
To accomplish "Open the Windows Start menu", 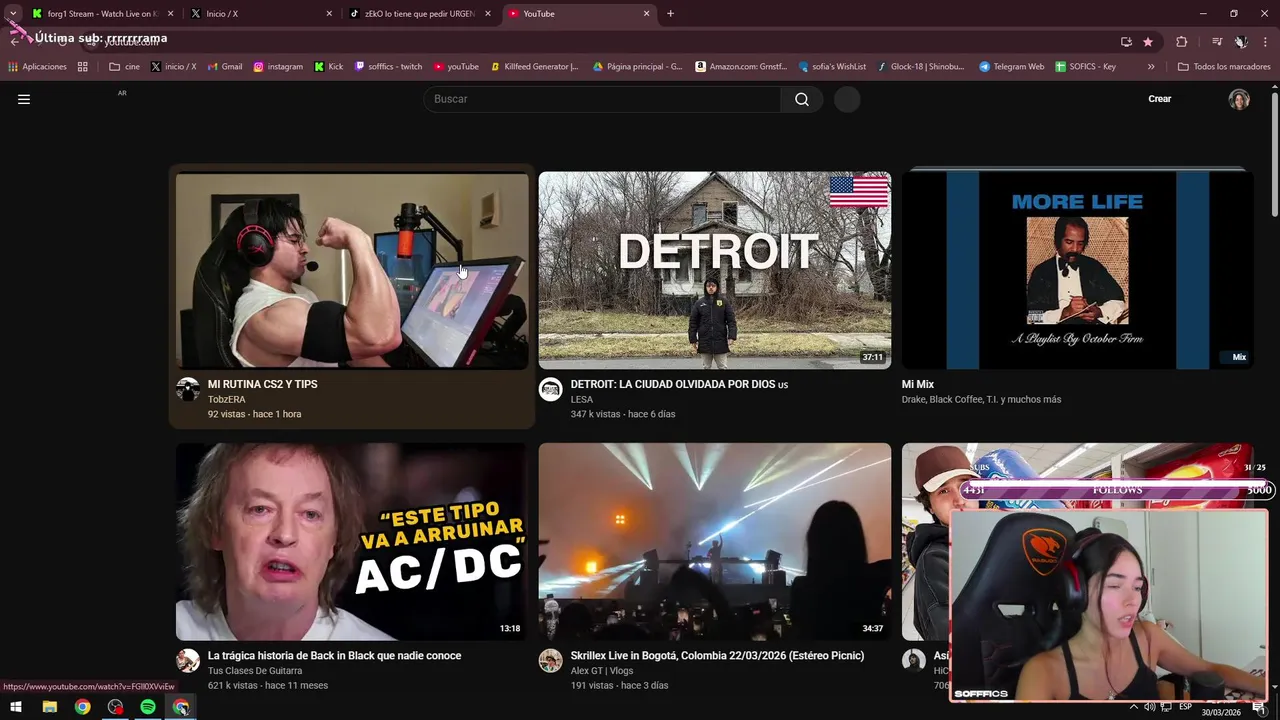I will point(16,707).
